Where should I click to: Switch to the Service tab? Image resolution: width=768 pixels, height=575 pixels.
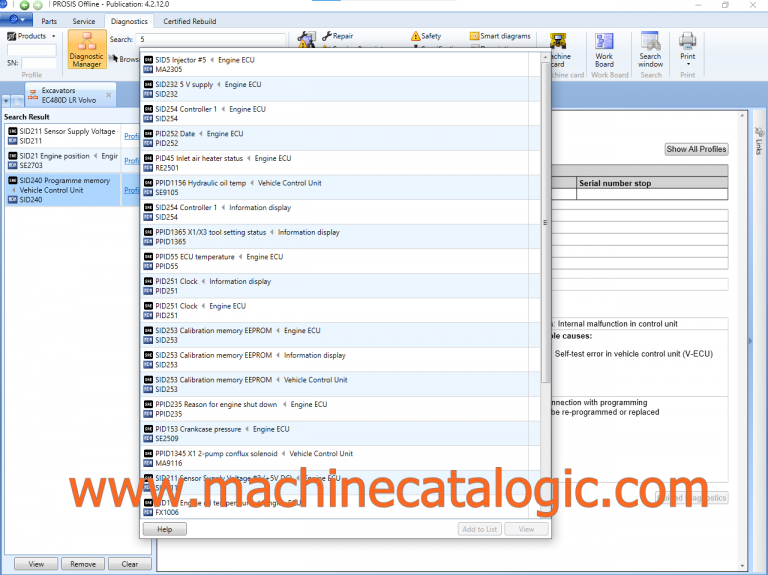(x=84, y=22)
